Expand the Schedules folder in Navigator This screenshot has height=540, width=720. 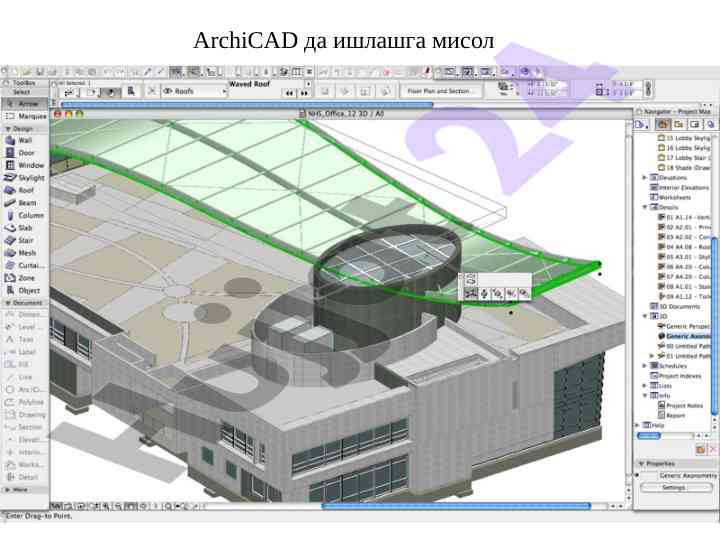(645, 366)
